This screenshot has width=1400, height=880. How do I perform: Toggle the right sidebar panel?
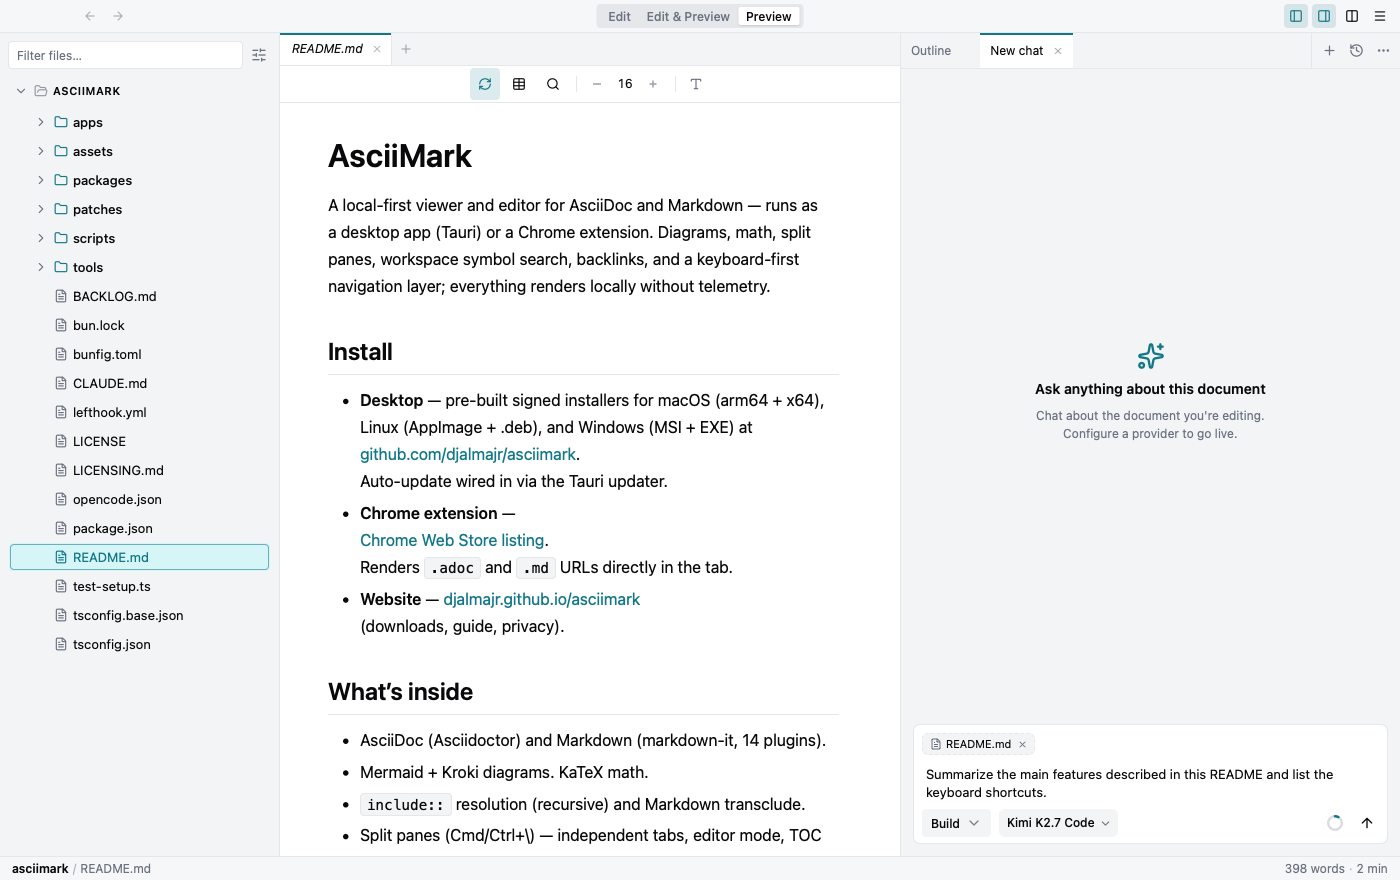click(x=1324, y=16)
